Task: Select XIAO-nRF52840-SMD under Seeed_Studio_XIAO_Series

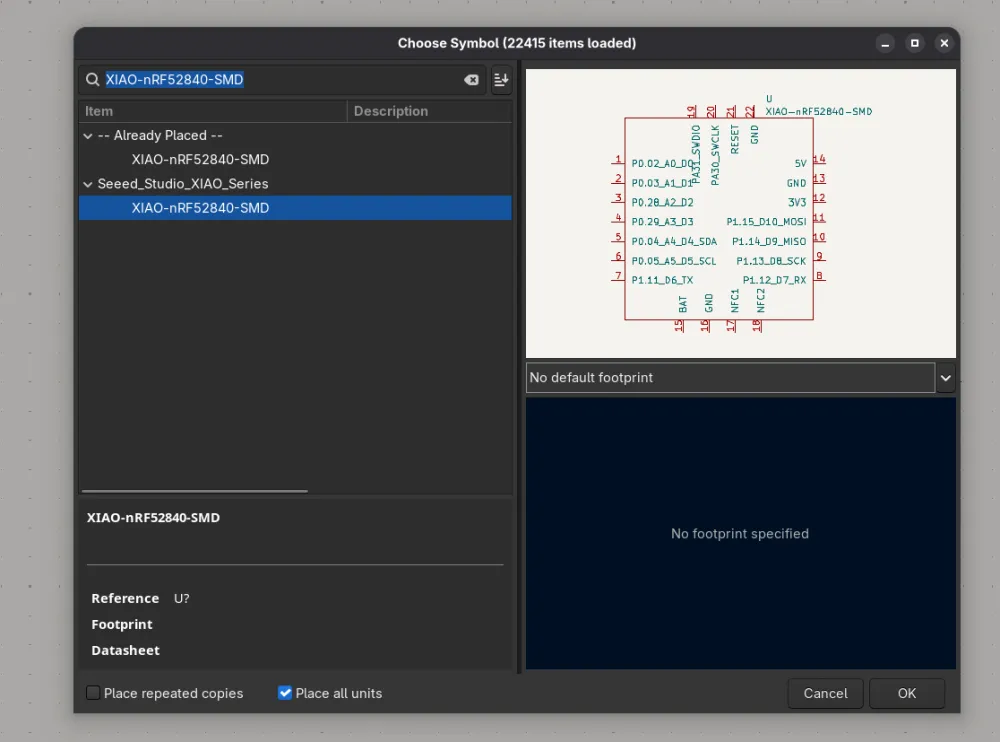Action: pyautogui.click(x=200, y=208)
